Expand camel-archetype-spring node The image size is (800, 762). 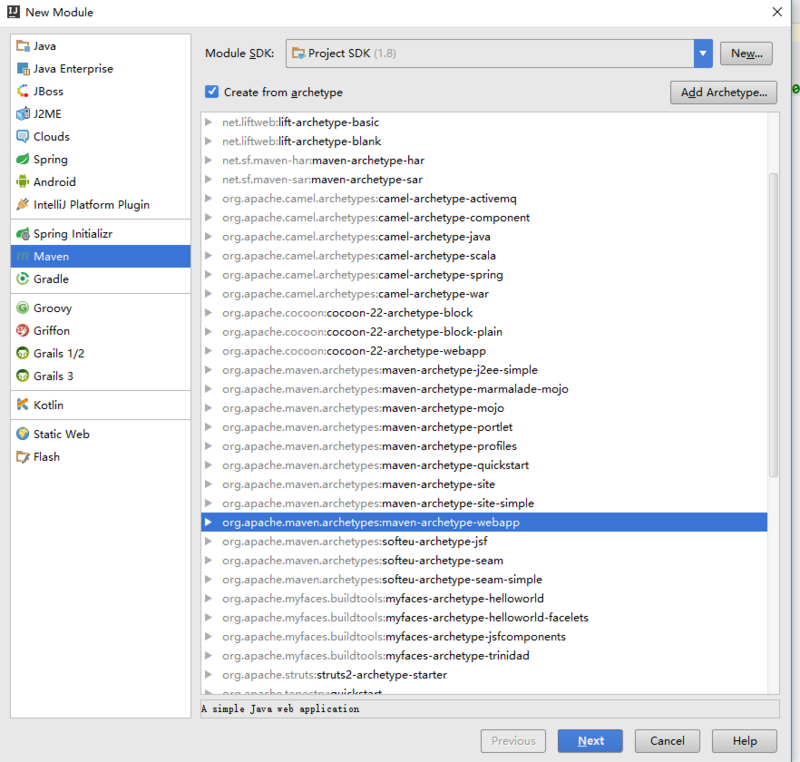pyautogui.click(x=208, y=274)
